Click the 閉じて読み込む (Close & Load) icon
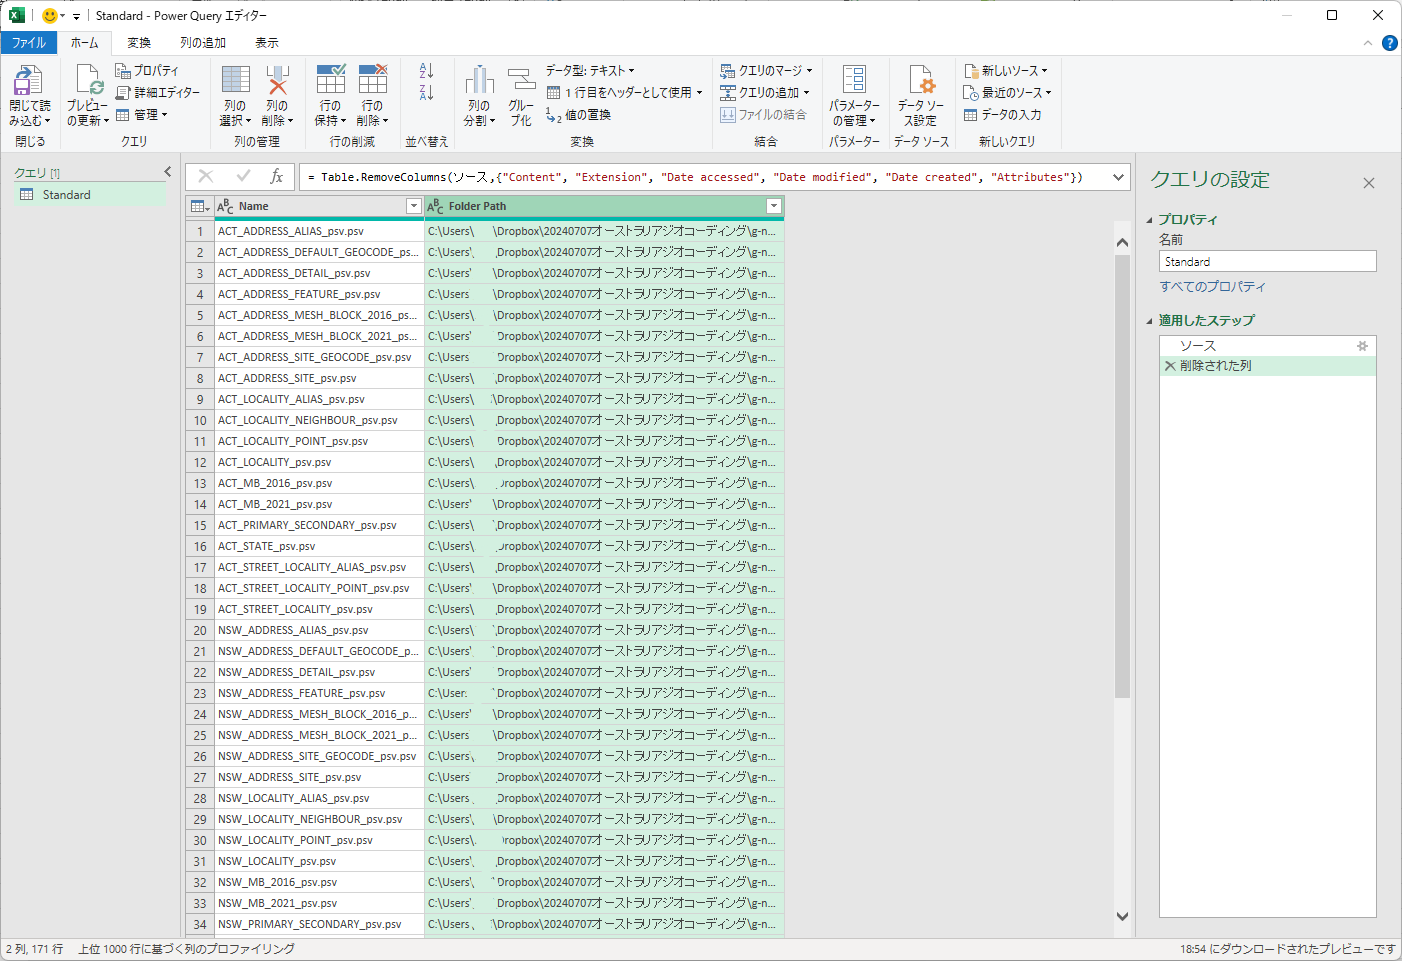This screenshot has width=1402, height=961. click(28, 81)
